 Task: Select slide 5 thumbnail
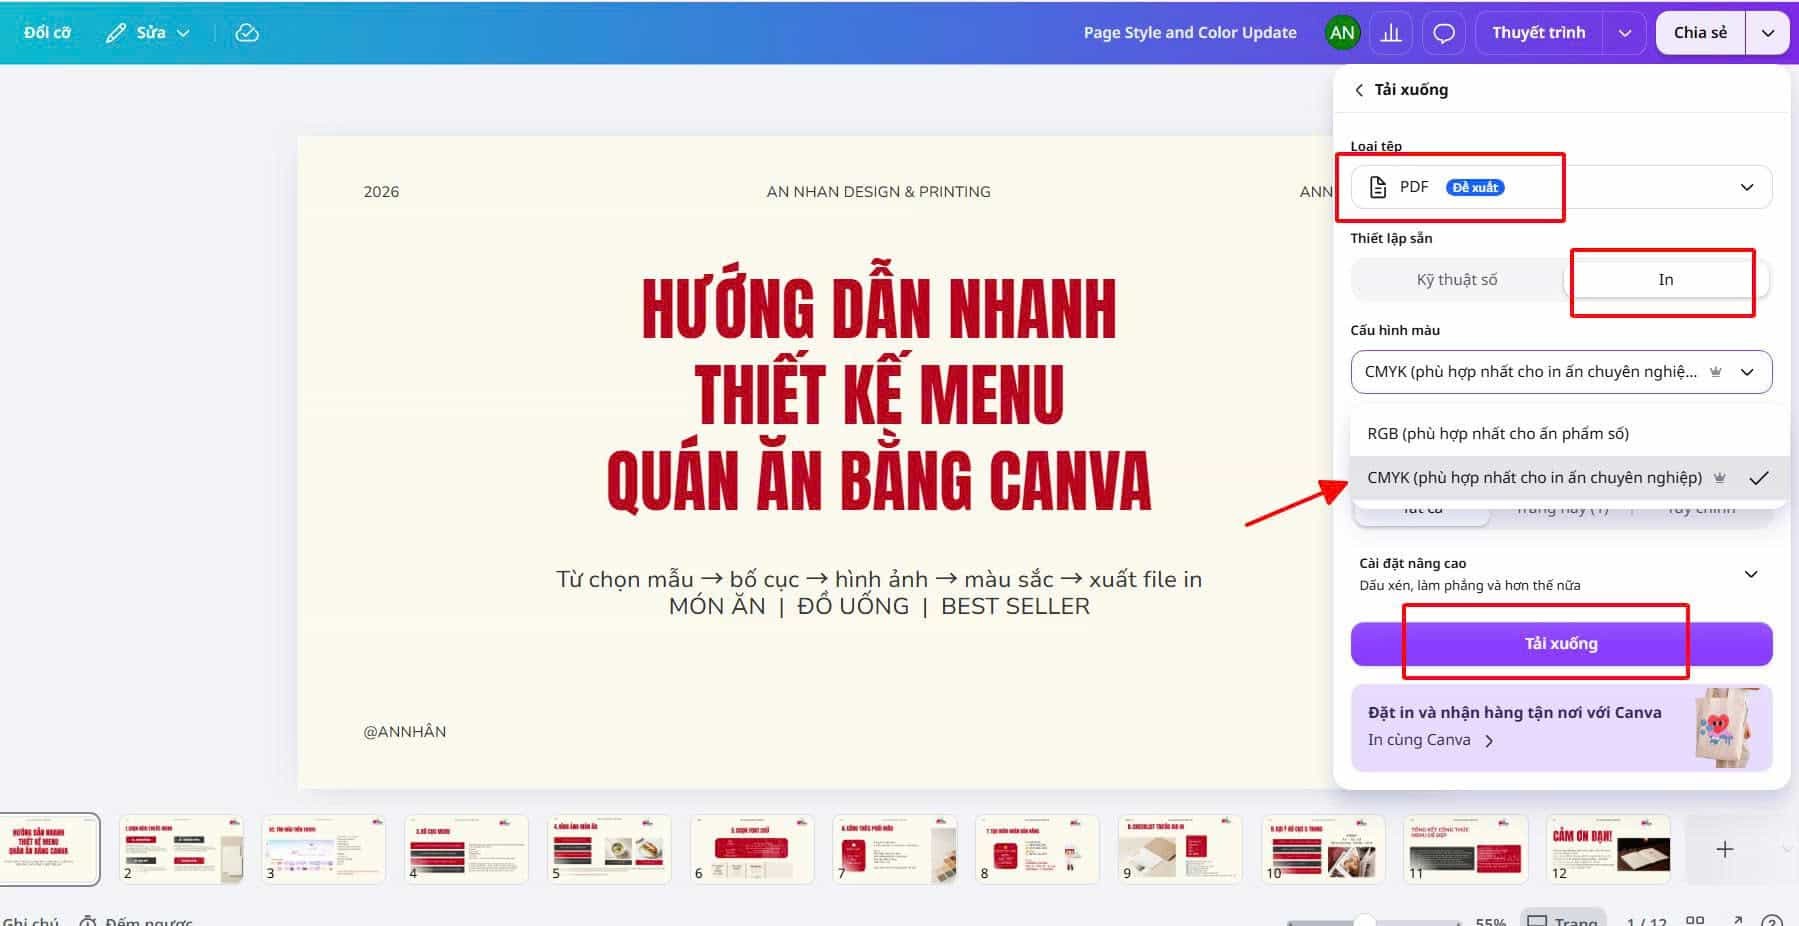point(609,849)
